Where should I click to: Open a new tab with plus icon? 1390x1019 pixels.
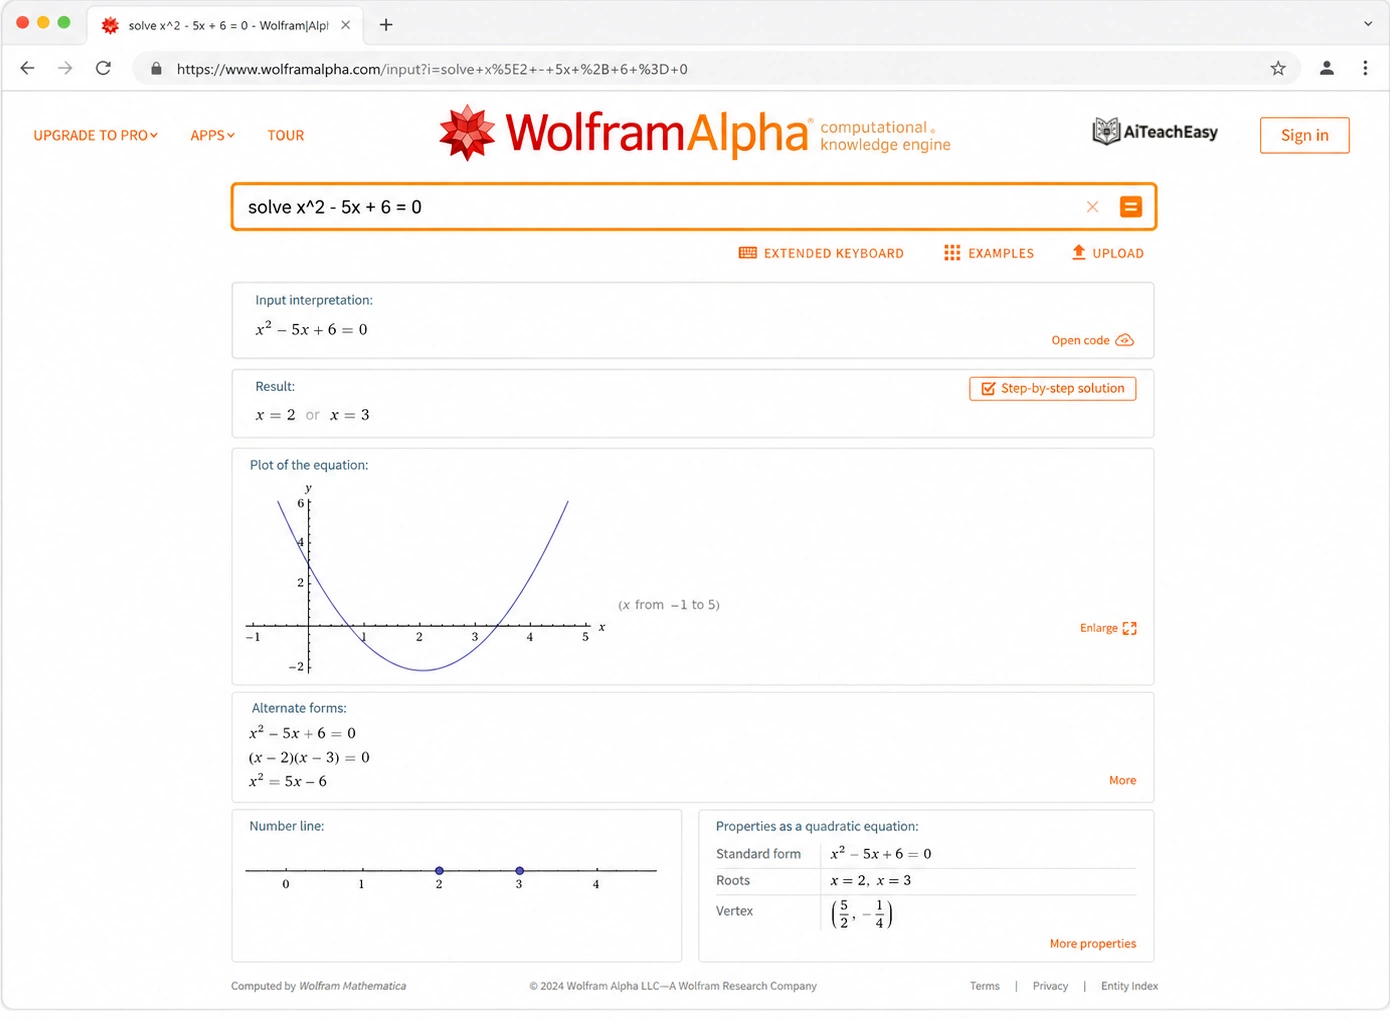[x=386, y=25]
